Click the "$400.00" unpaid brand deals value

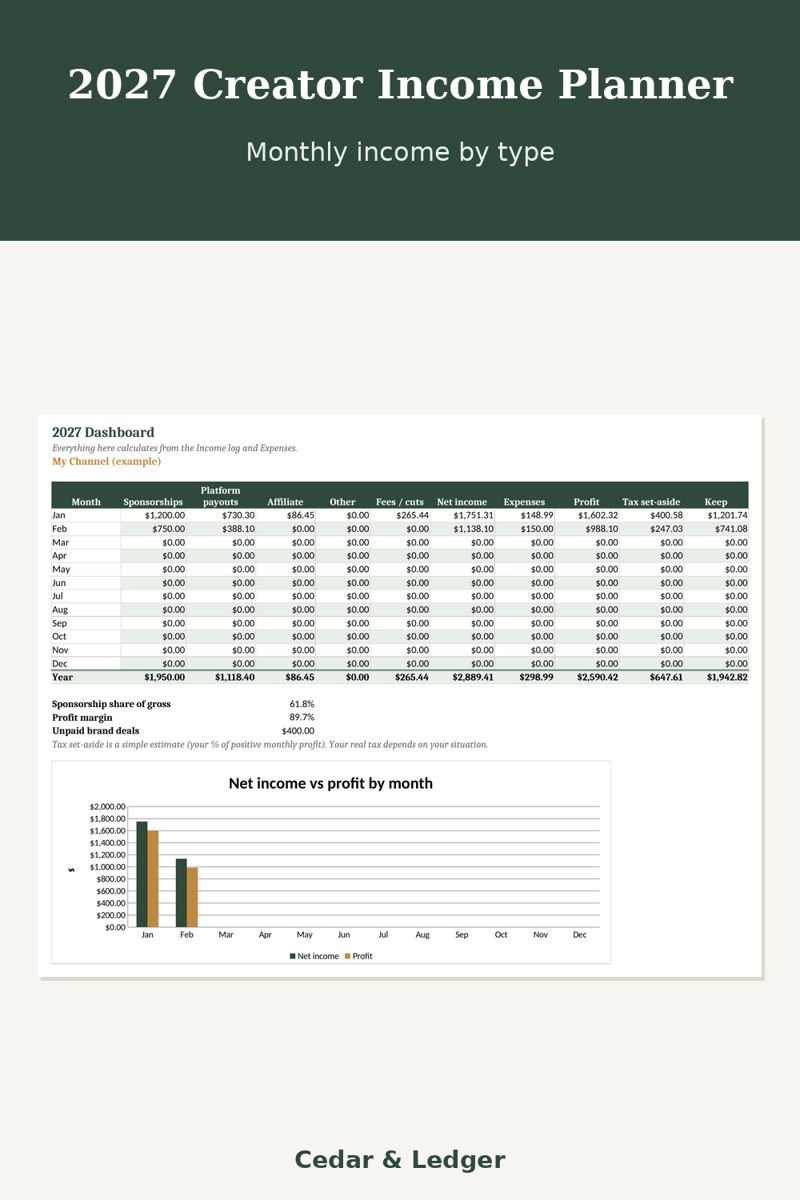[x=298, y=731]
